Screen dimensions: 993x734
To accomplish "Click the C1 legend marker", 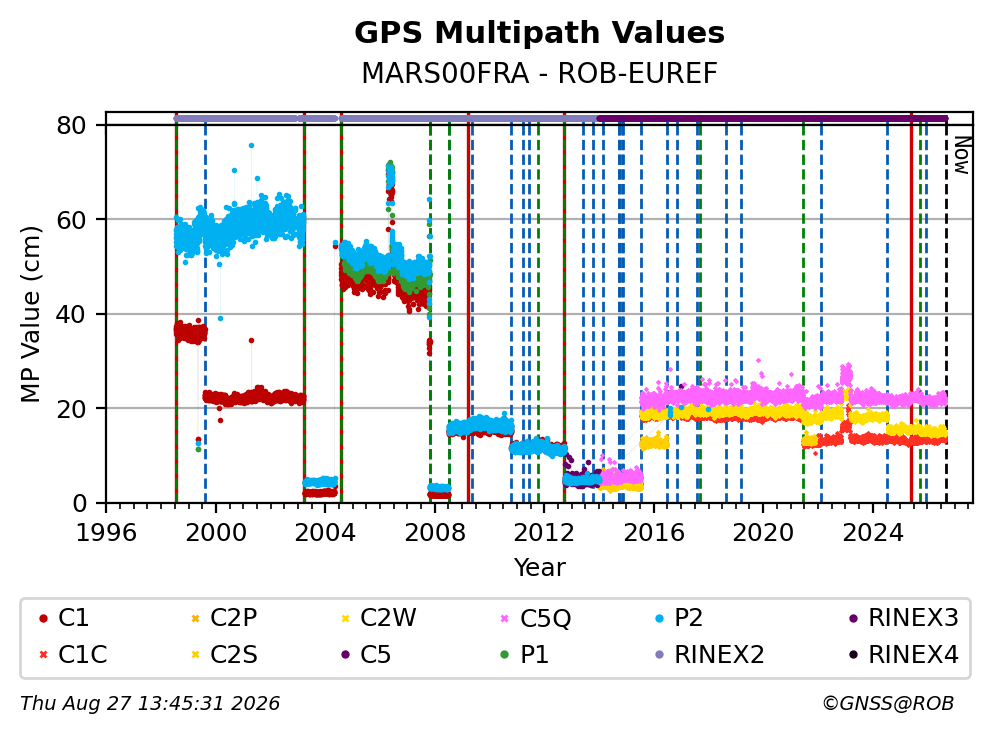I will 43,619.
